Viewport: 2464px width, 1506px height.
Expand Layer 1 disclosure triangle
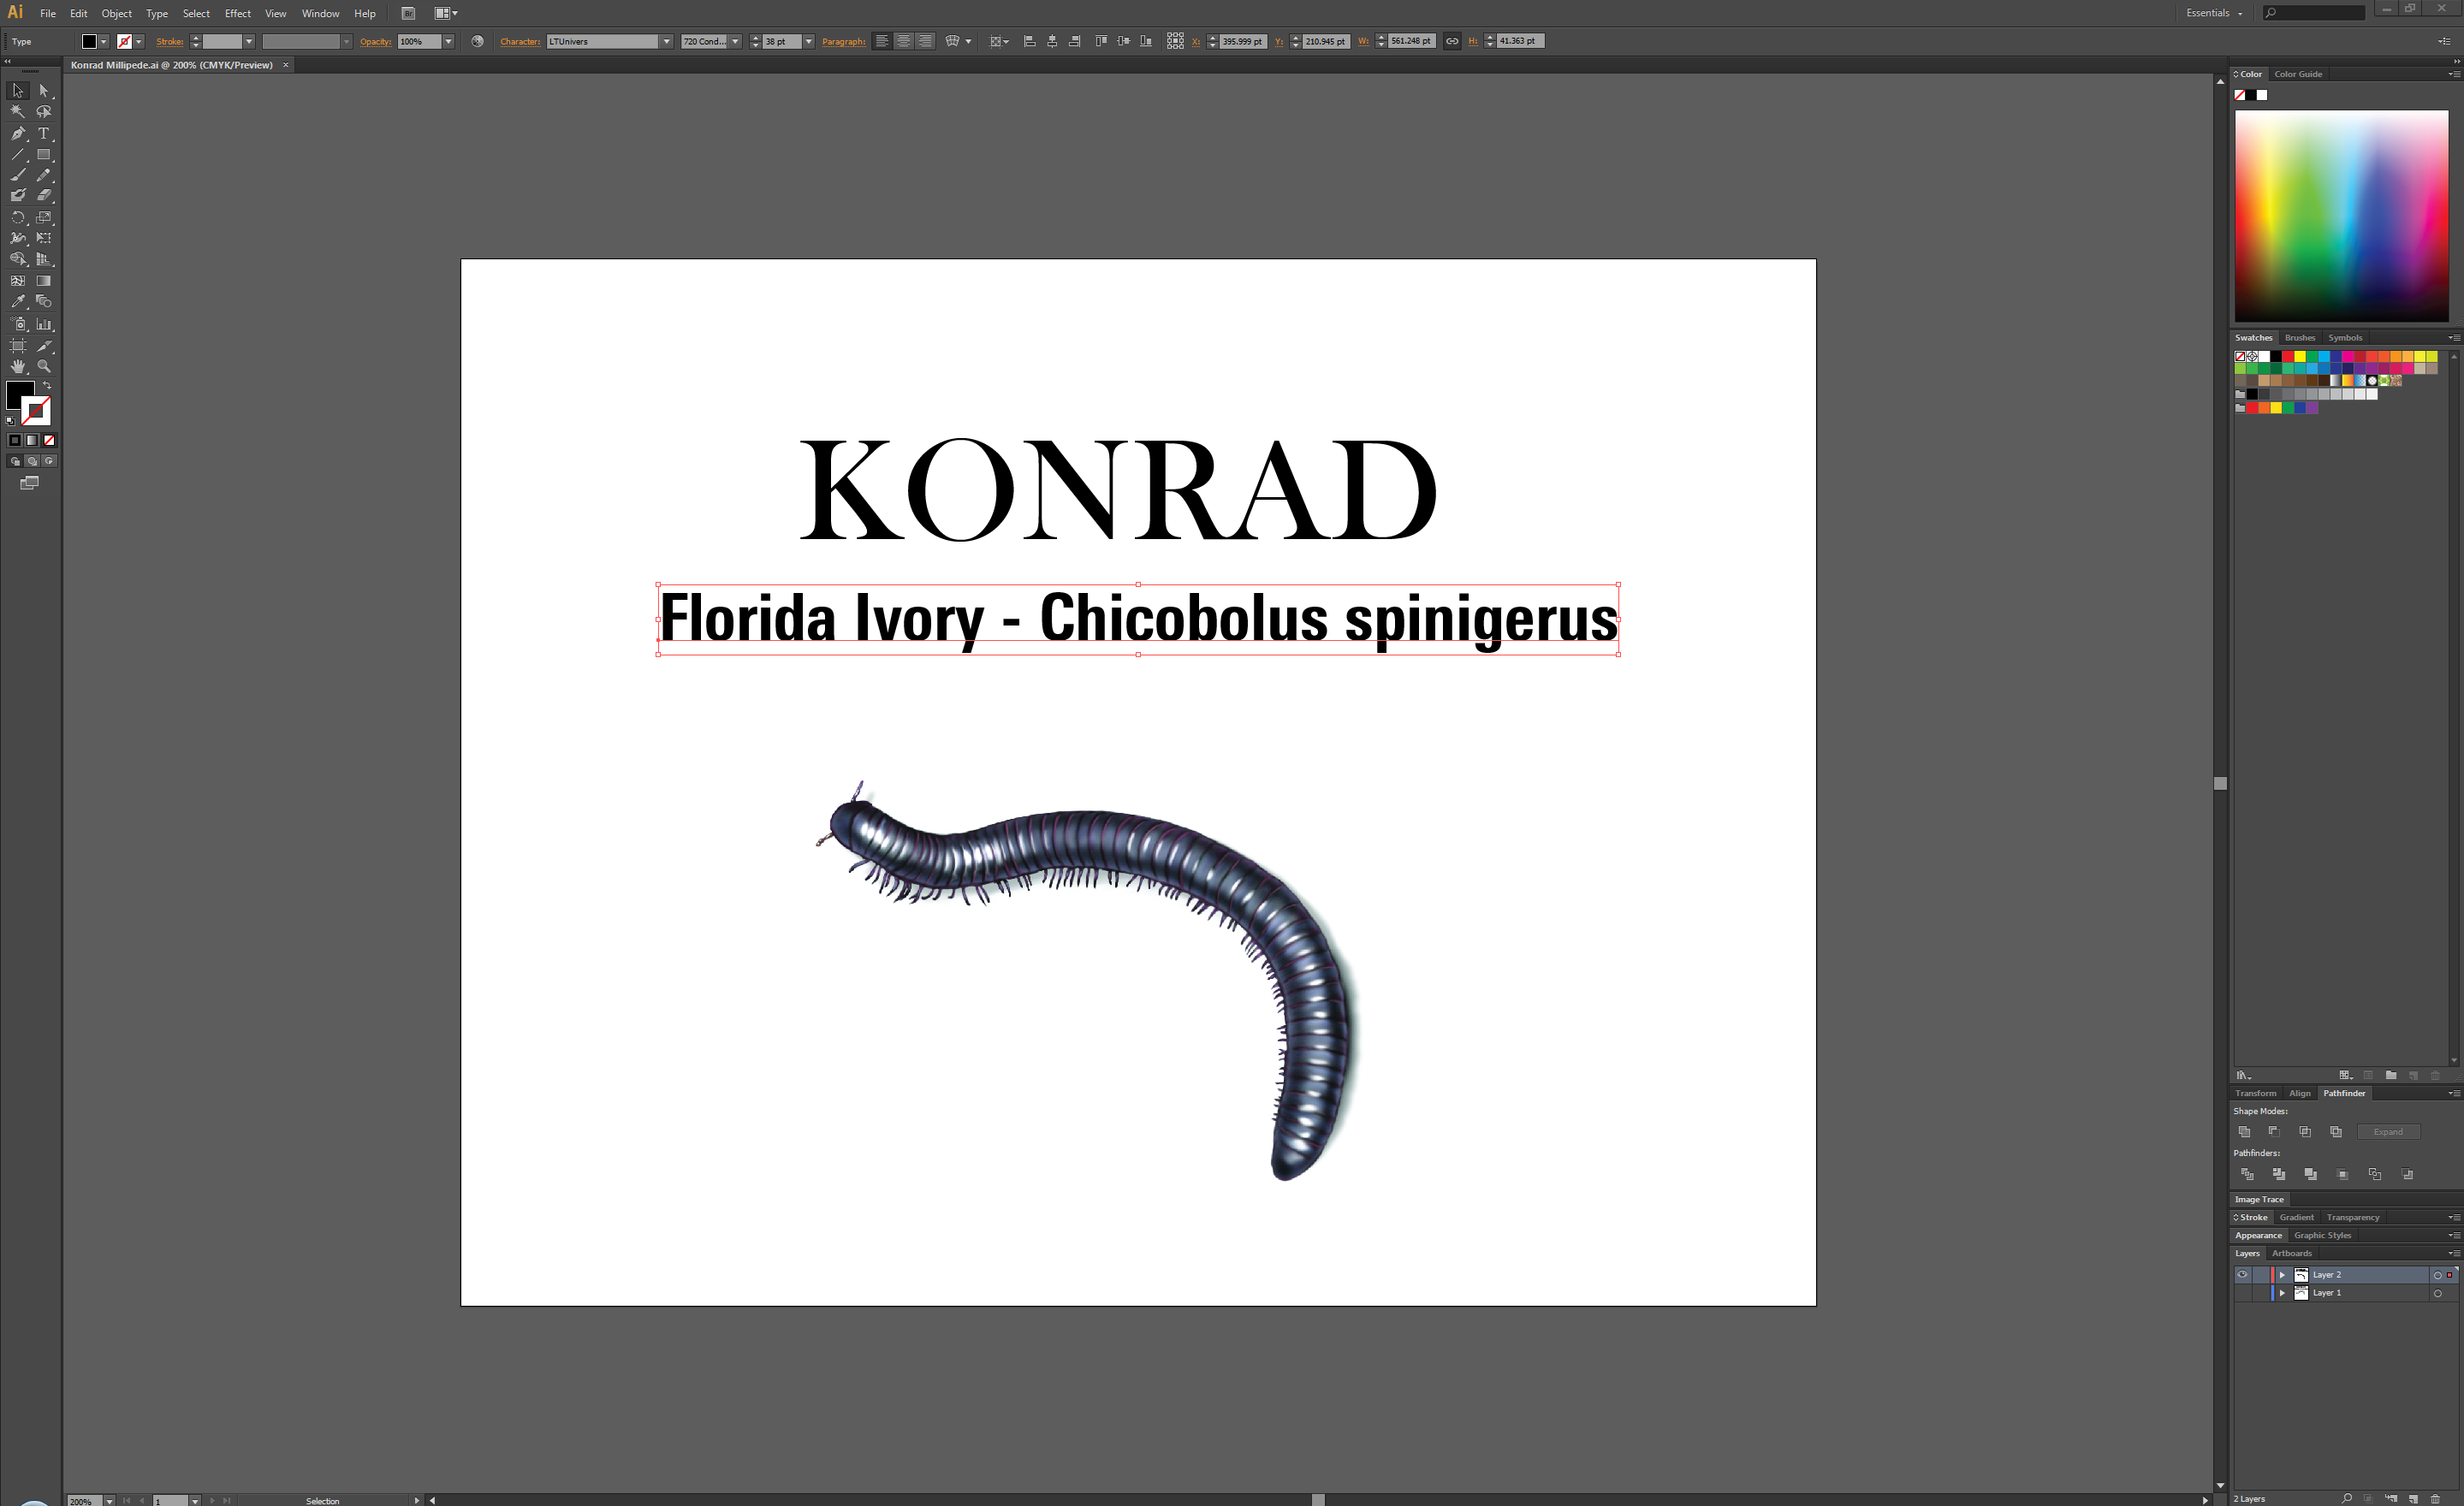(x=2282, y=1293)
